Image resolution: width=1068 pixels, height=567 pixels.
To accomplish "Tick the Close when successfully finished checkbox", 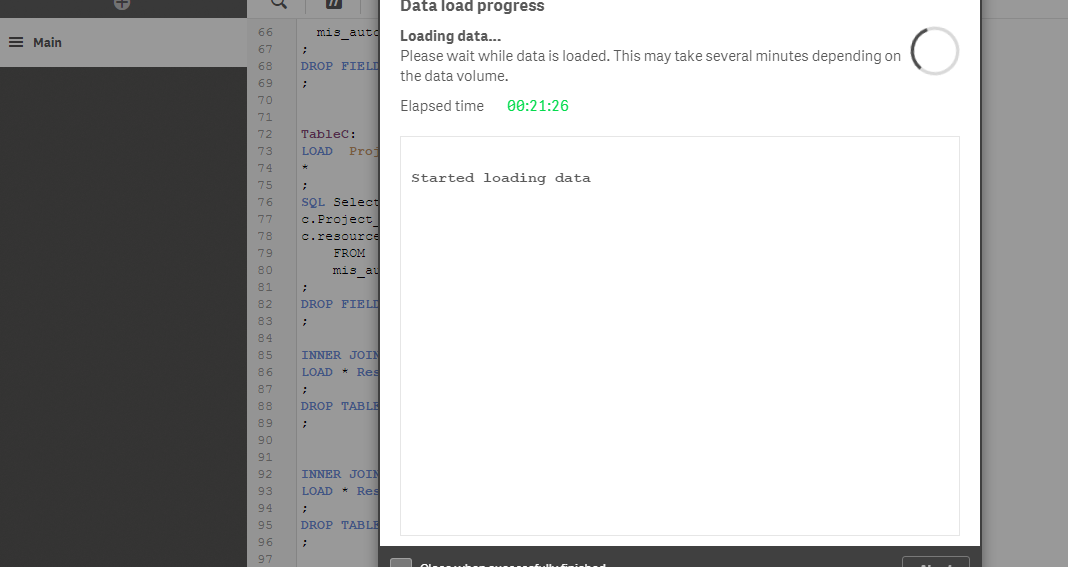I will point(401,562).
